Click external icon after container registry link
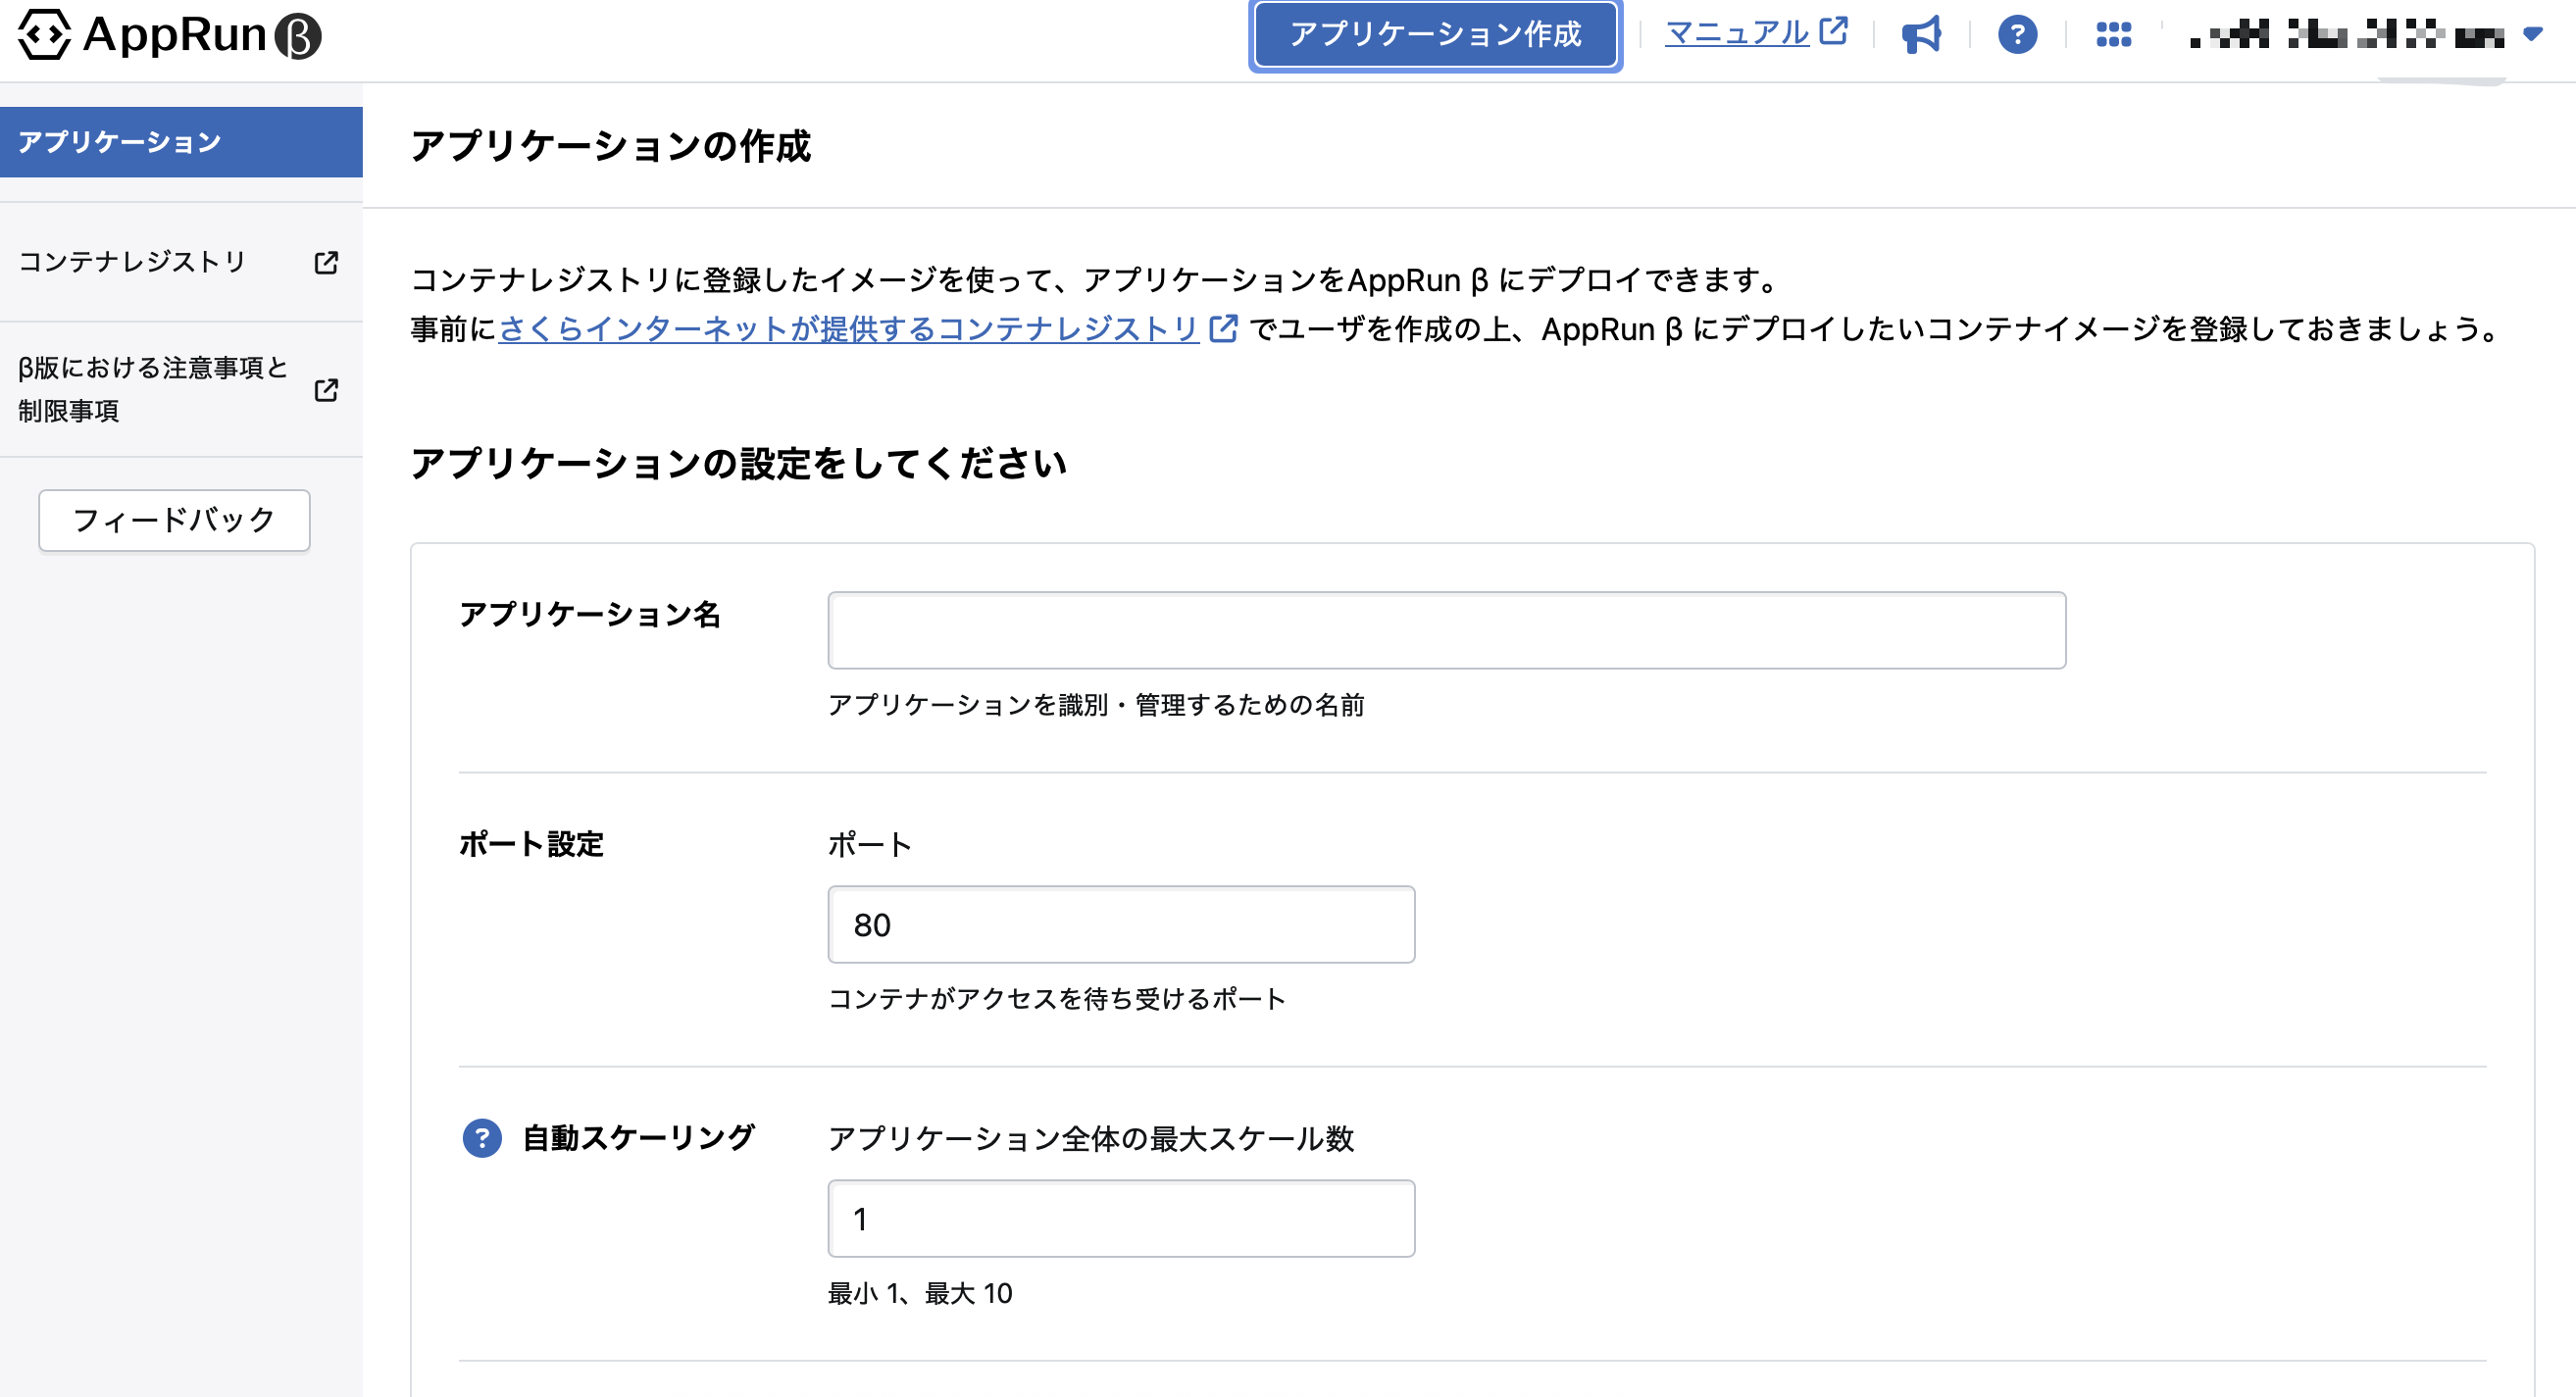 click(x=1223, y=328)
